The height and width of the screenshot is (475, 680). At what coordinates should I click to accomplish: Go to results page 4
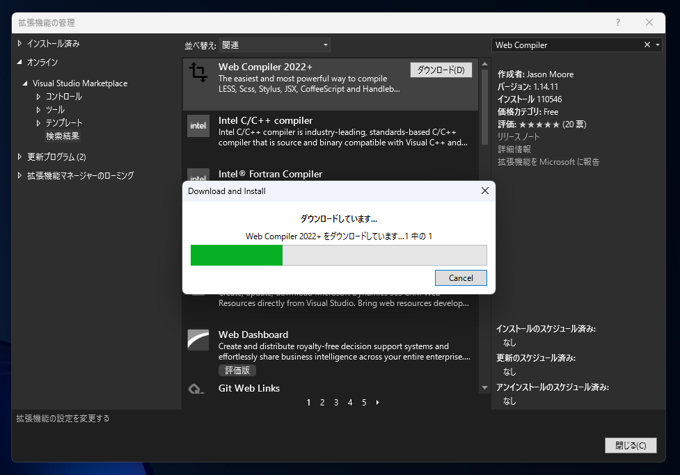click(x=350, y=403)
